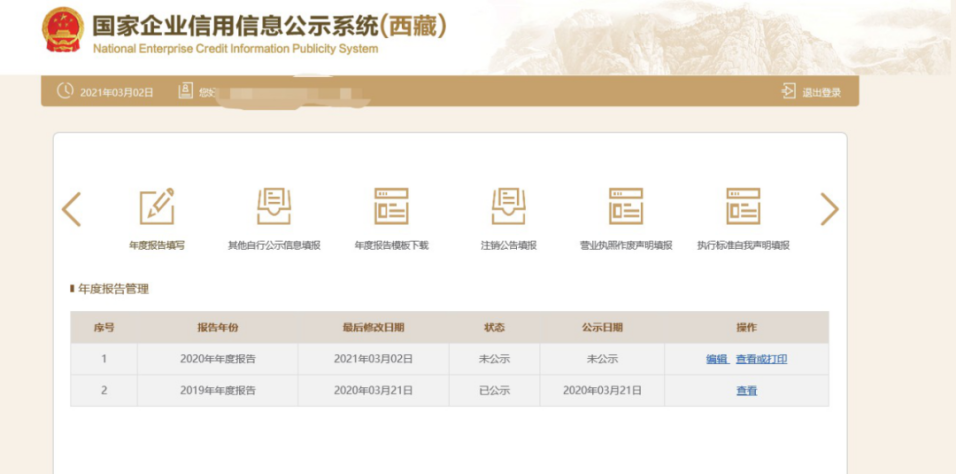
Task: Open 营业执照作废声明填报 icon
Action: 626,206
